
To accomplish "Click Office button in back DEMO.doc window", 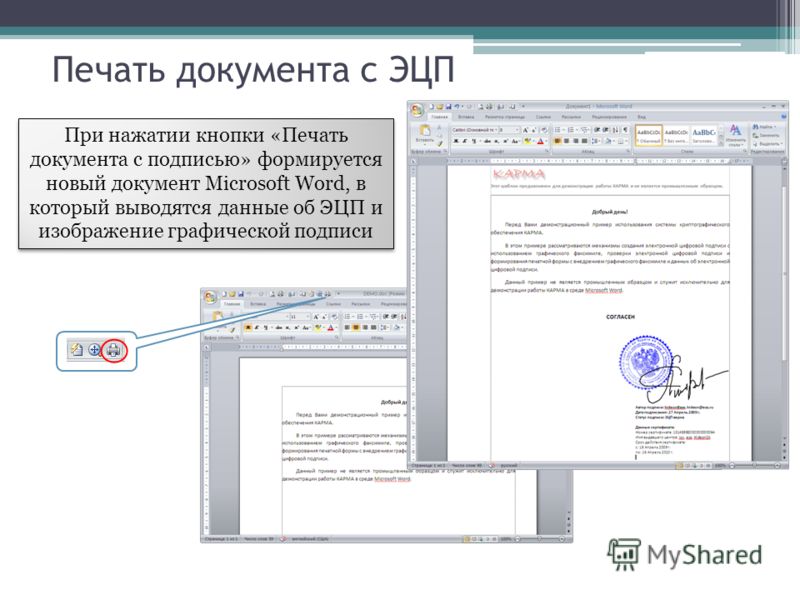I will coord(210,297).
